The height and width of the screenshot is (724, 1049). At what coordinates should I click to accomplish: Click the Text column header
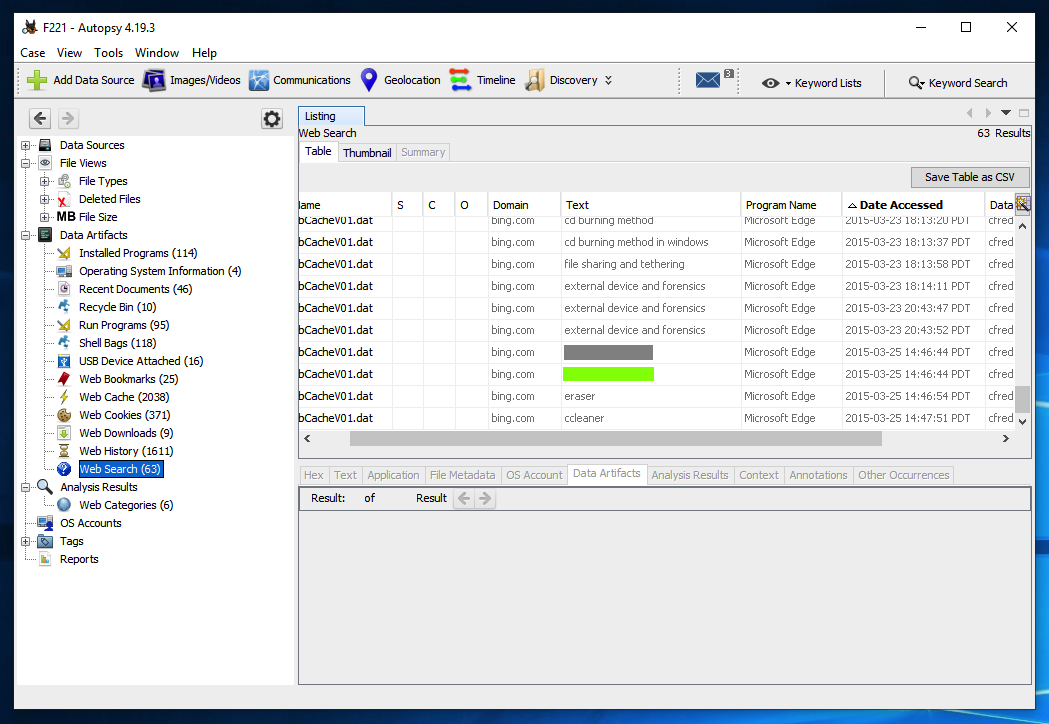[650, 205]
